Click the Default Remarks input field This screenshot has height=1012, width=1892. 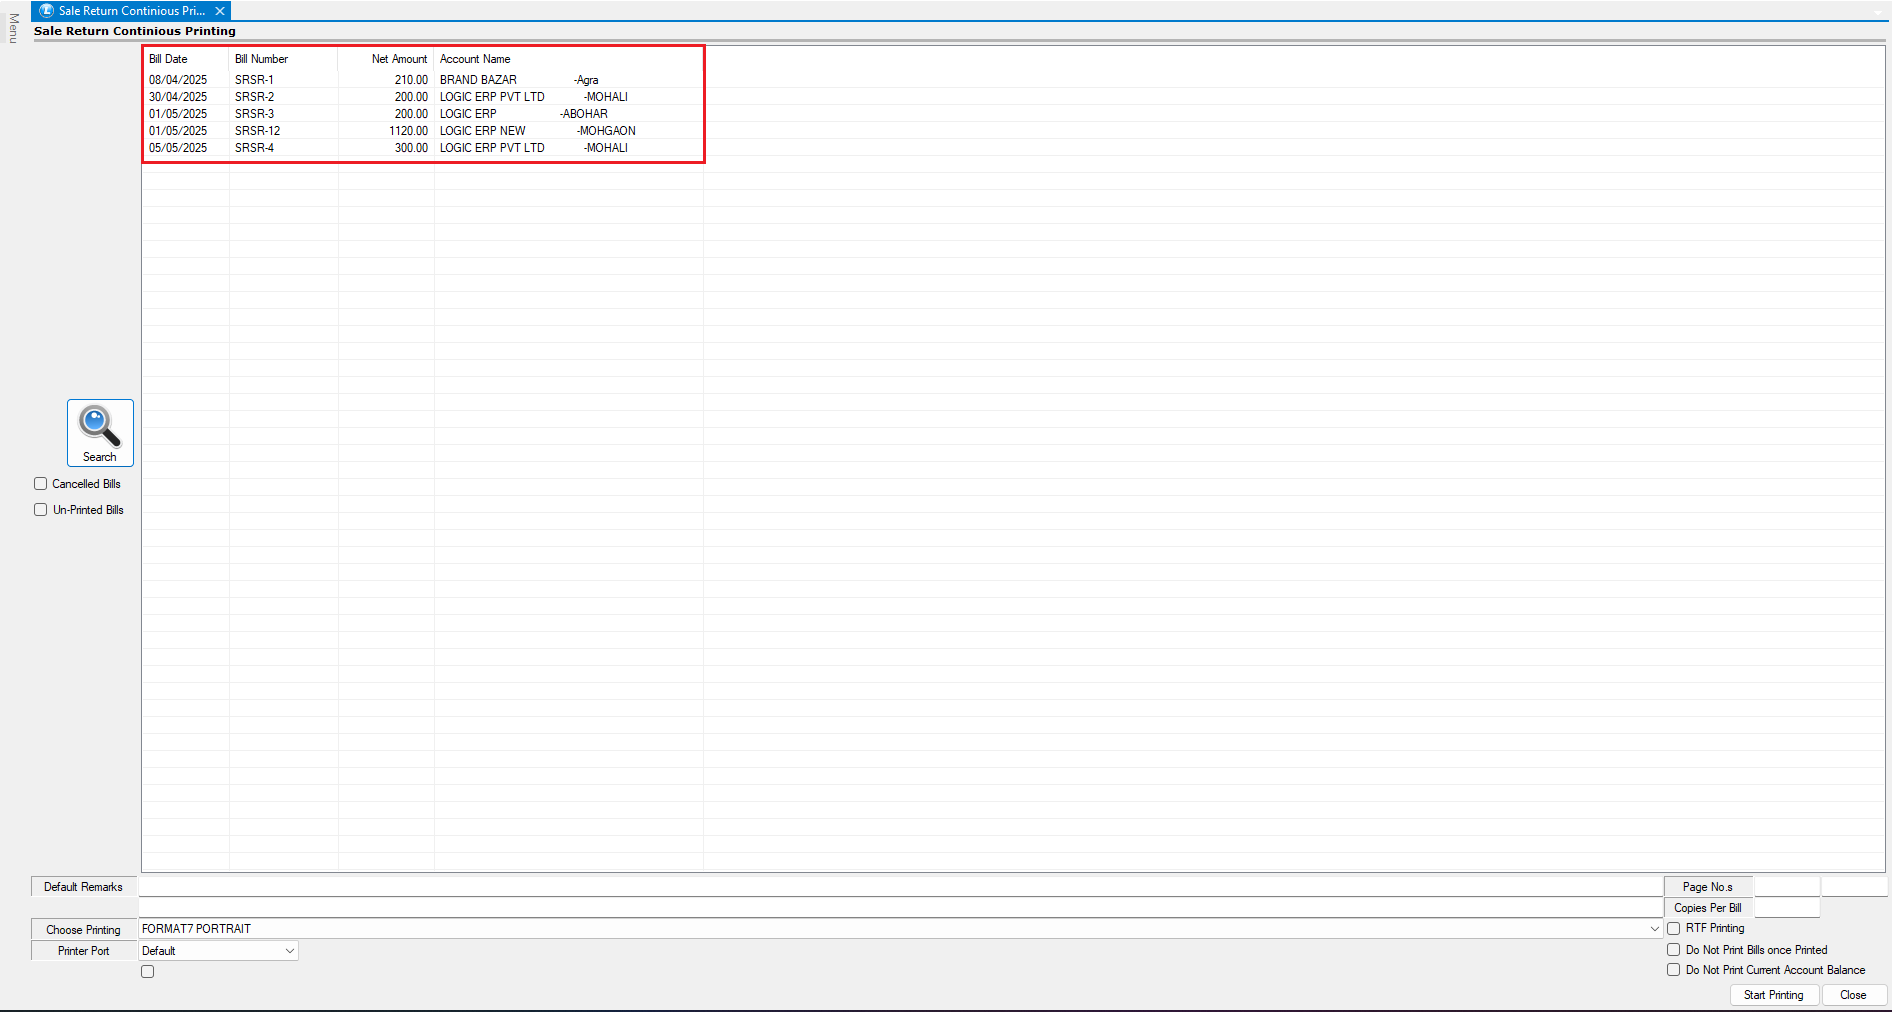[900, 887]
